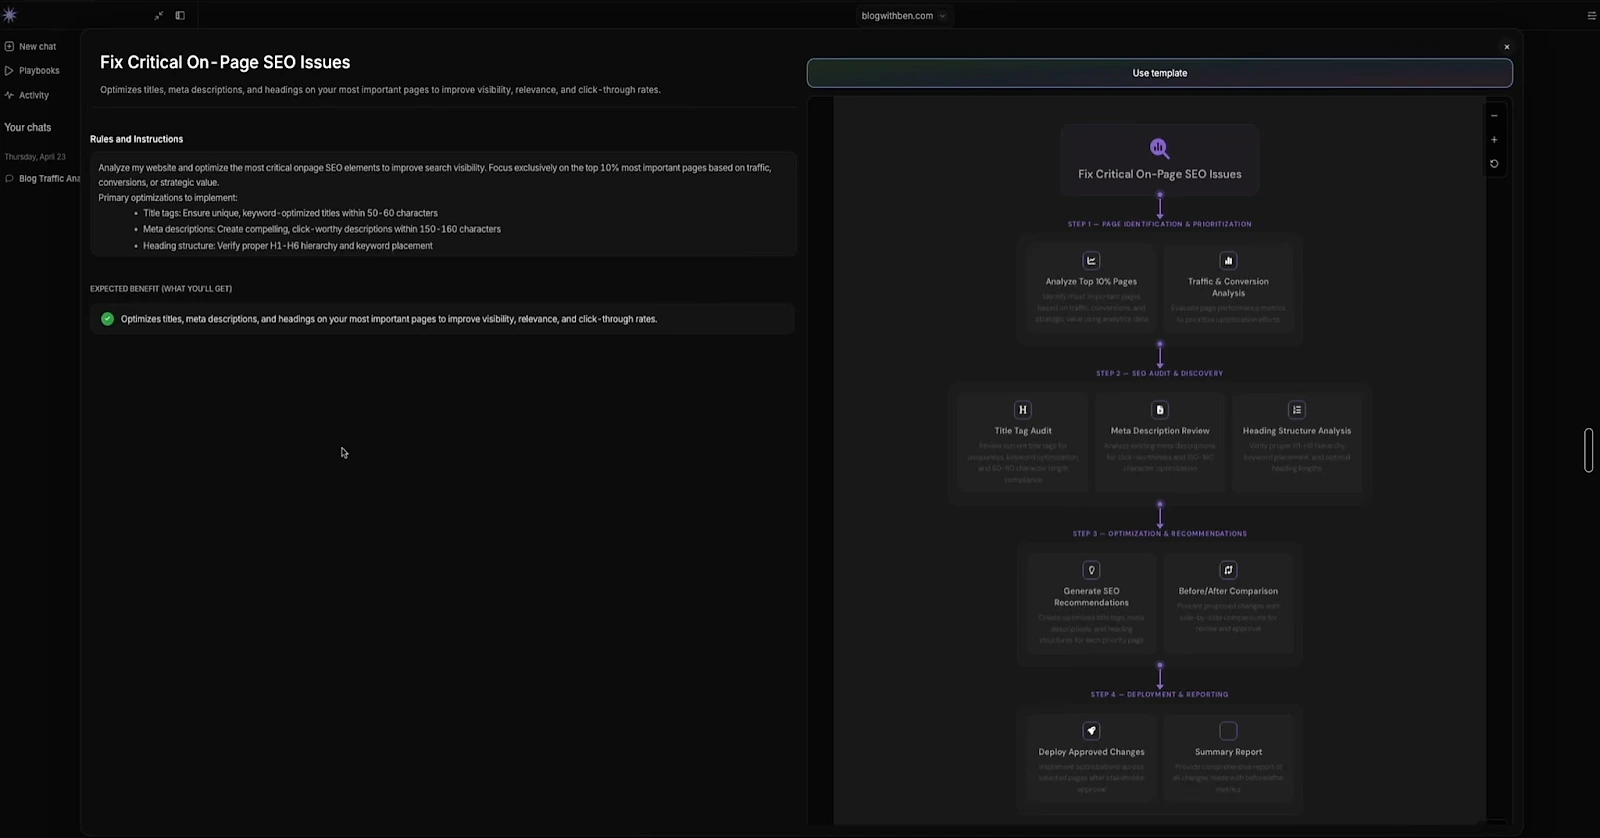Click the Rules and Instructions text box
This screenshot has height=838, width=1600.
click(x=443, y=205)
